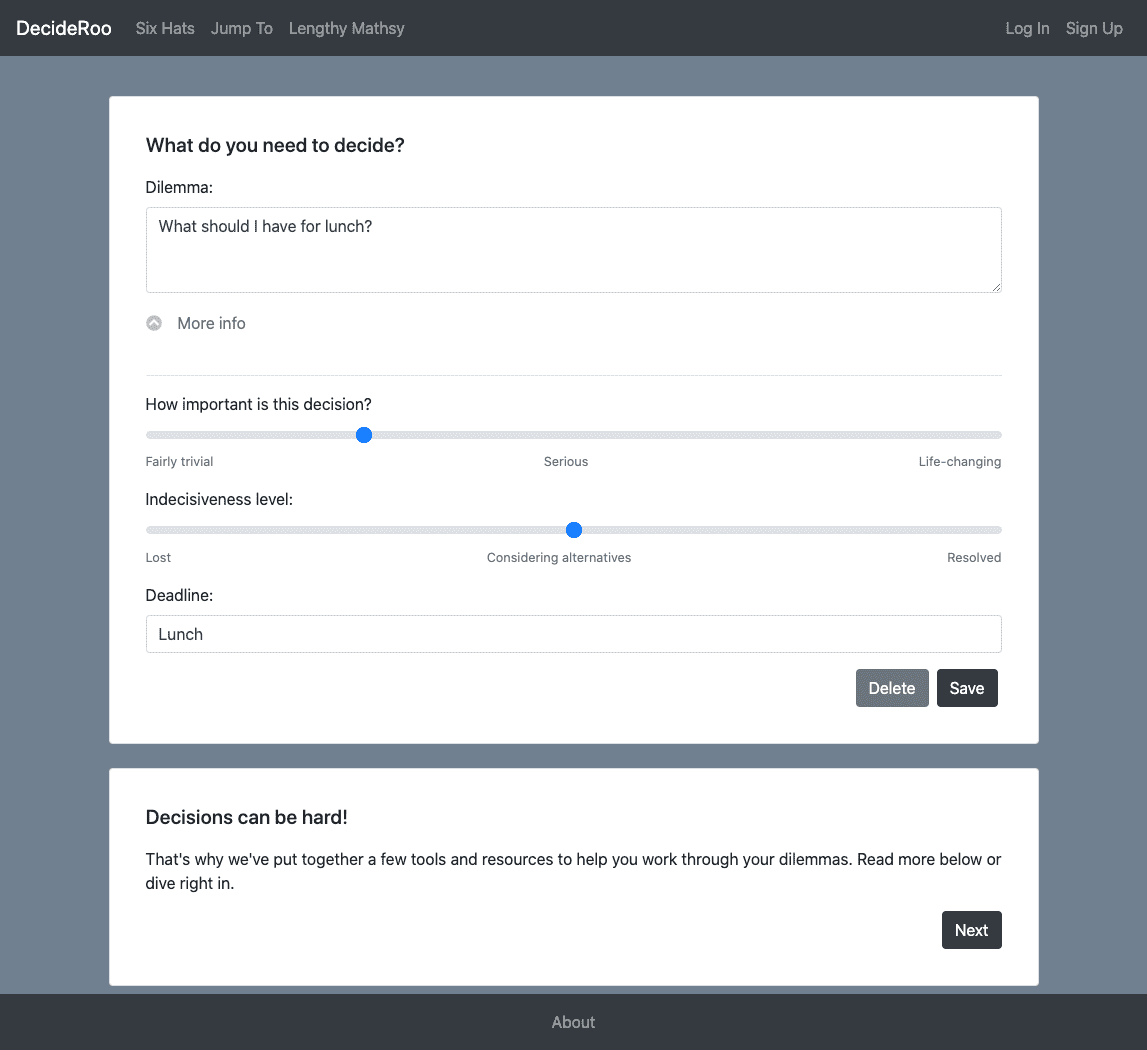The width and height of the screenshot is (1147, 1050).
Task: Click the Indecisiveness level slider handle
Action: pyautogui.click(x=574, y=530)
